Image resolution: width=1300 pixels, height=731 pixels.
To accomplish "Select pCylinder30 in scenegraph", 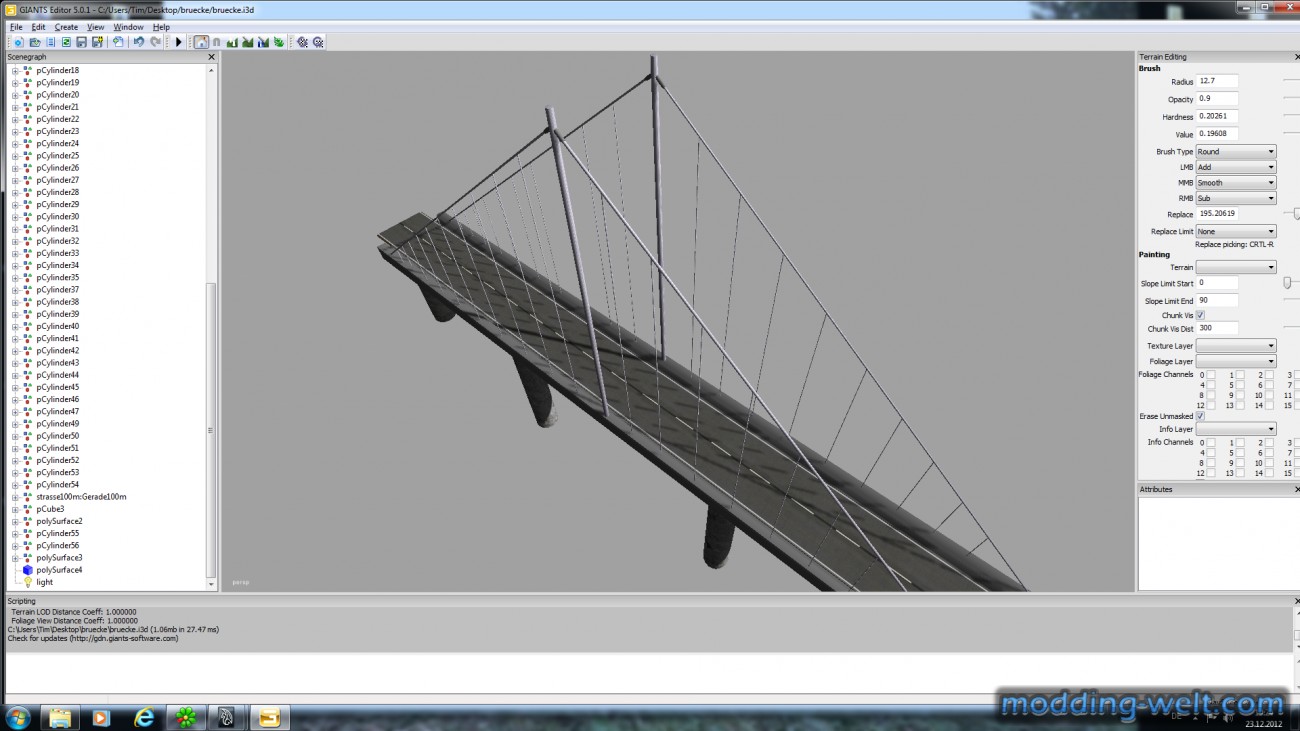I will pos(58,217).
